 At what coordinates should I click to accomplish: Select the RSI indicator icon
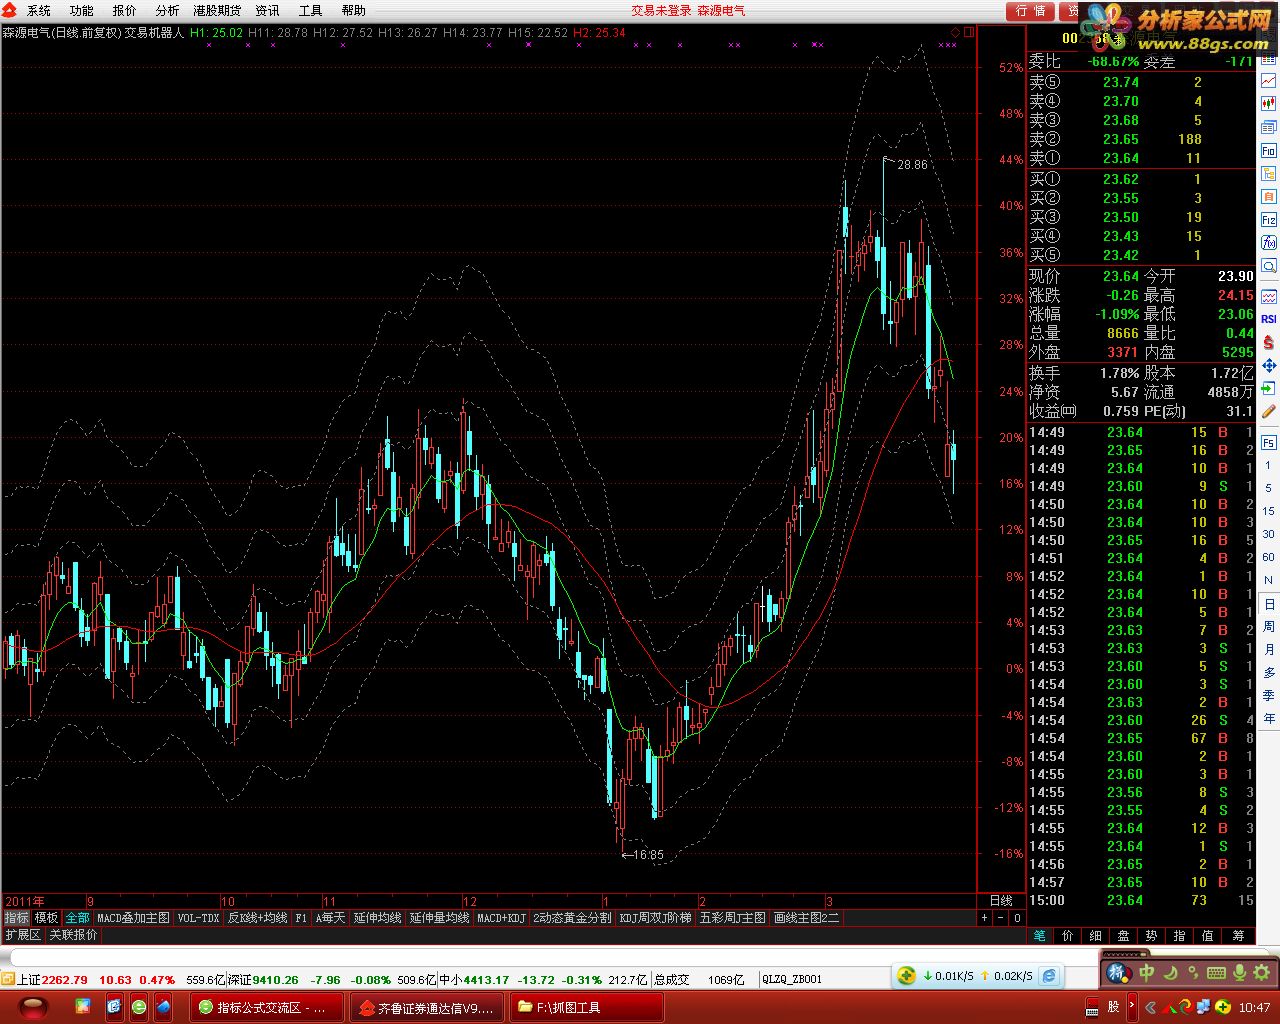point(1268,319)
